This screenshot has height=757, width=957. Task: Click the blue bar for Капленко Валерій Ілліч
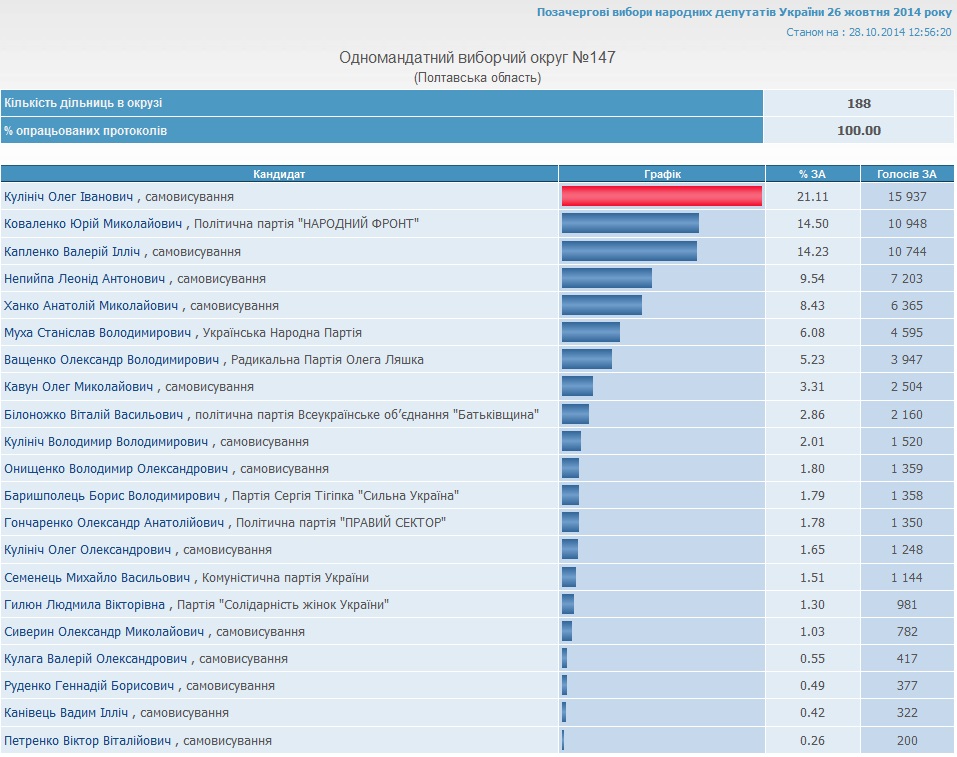(629, 251)
